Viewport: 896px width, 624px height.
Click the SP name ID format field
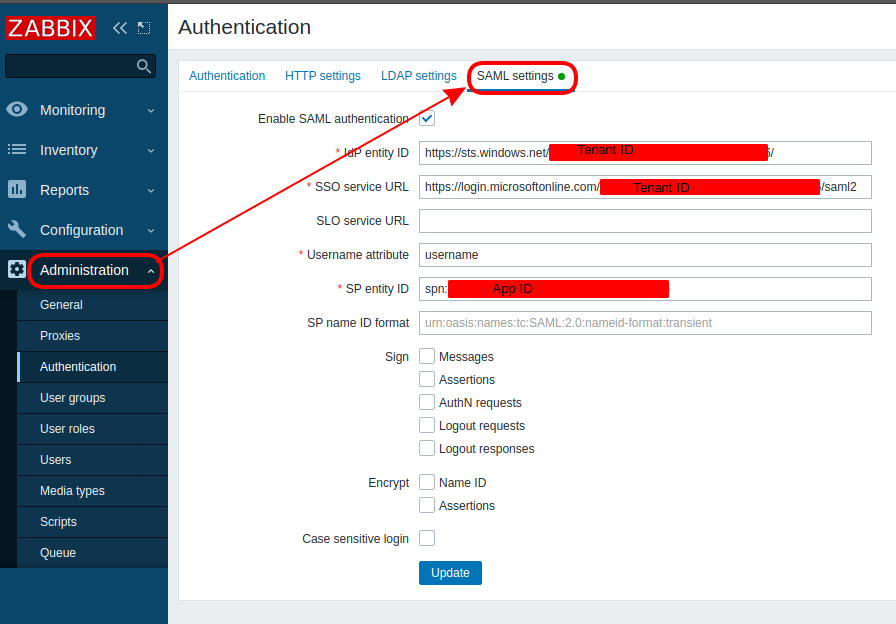pos(645,323)
